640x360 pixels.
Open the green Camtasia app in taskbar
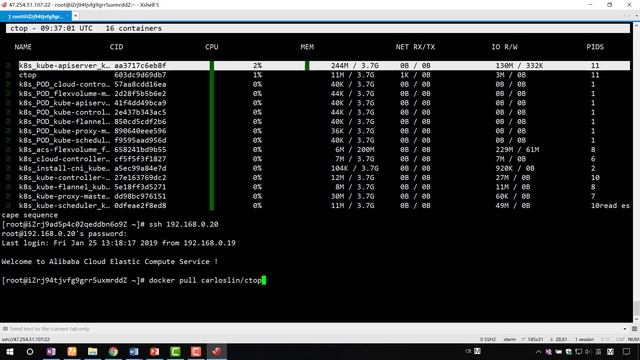pyautogui.click(x=175, y=351)
